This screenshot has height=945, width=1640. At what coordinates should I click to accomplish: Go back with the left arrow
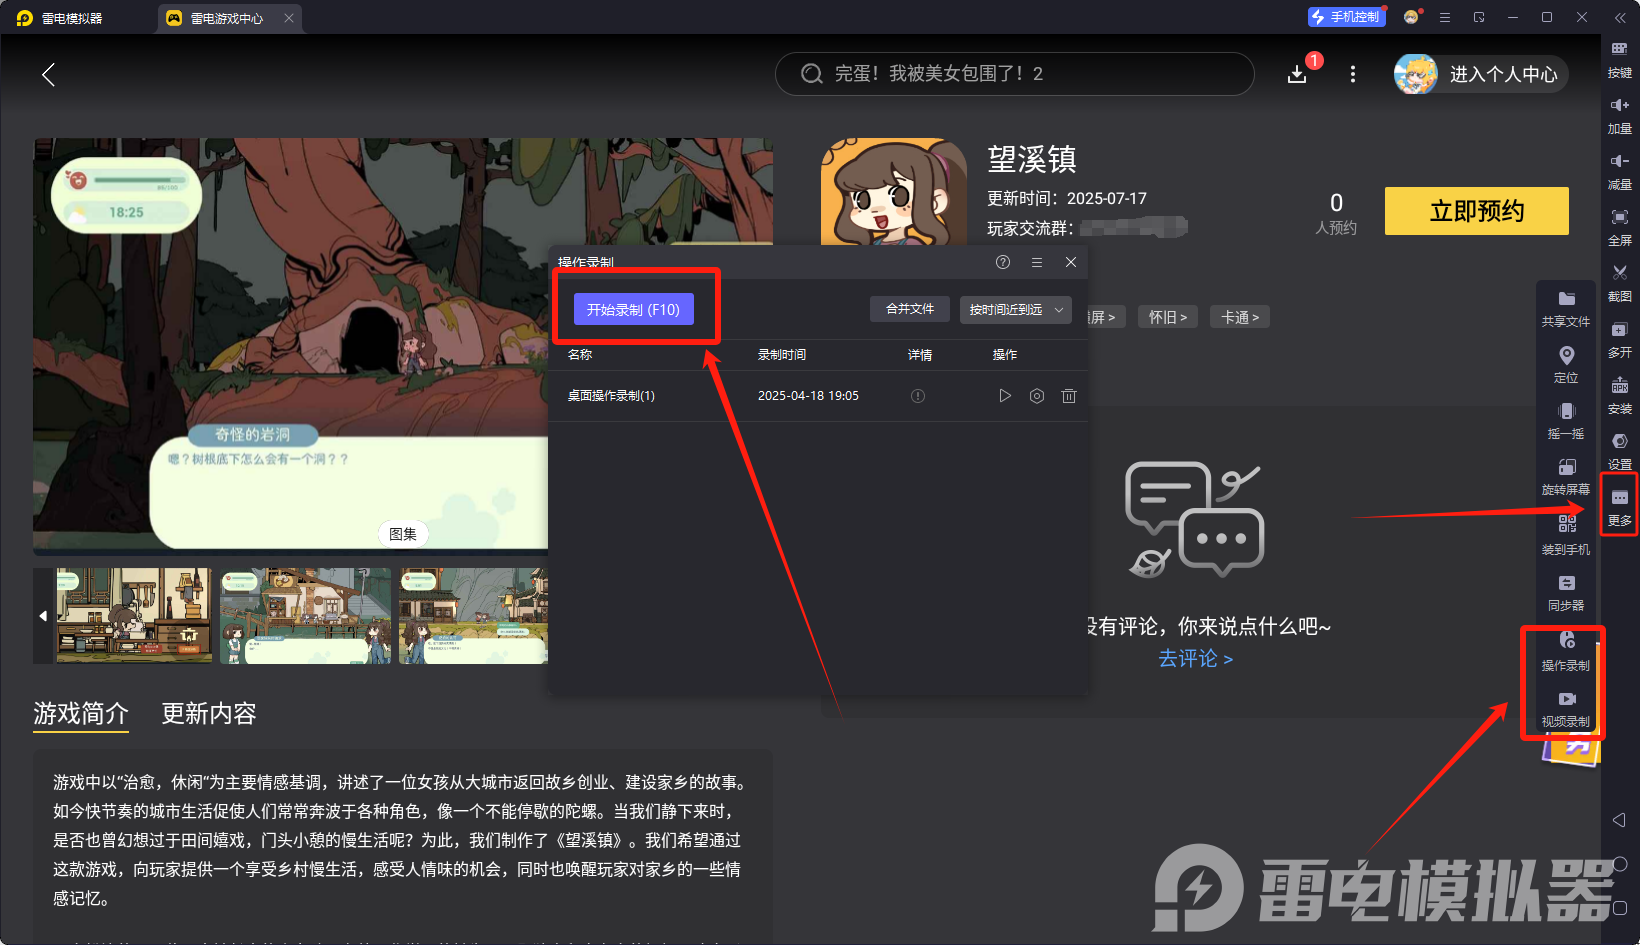point(48,74)
